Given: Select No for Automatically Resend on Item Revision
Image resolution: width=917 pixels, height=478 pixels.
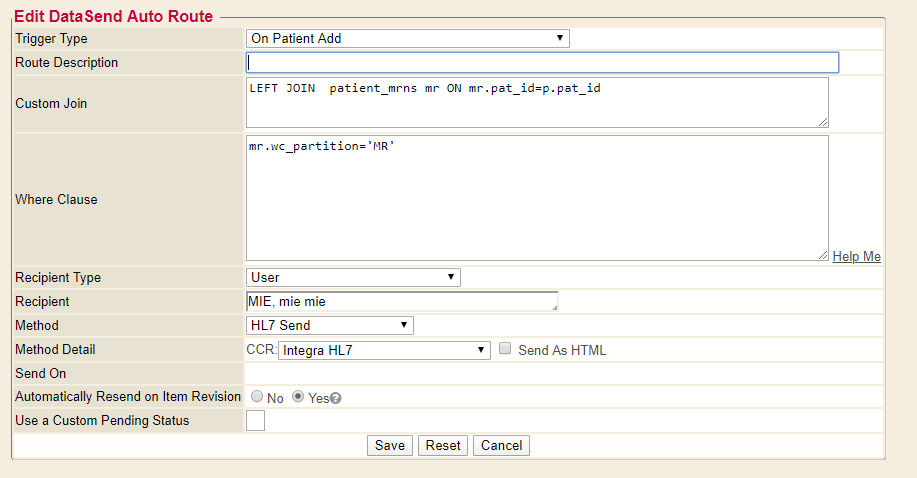Looking at the screenshot, I should click(x=257, y=397).
